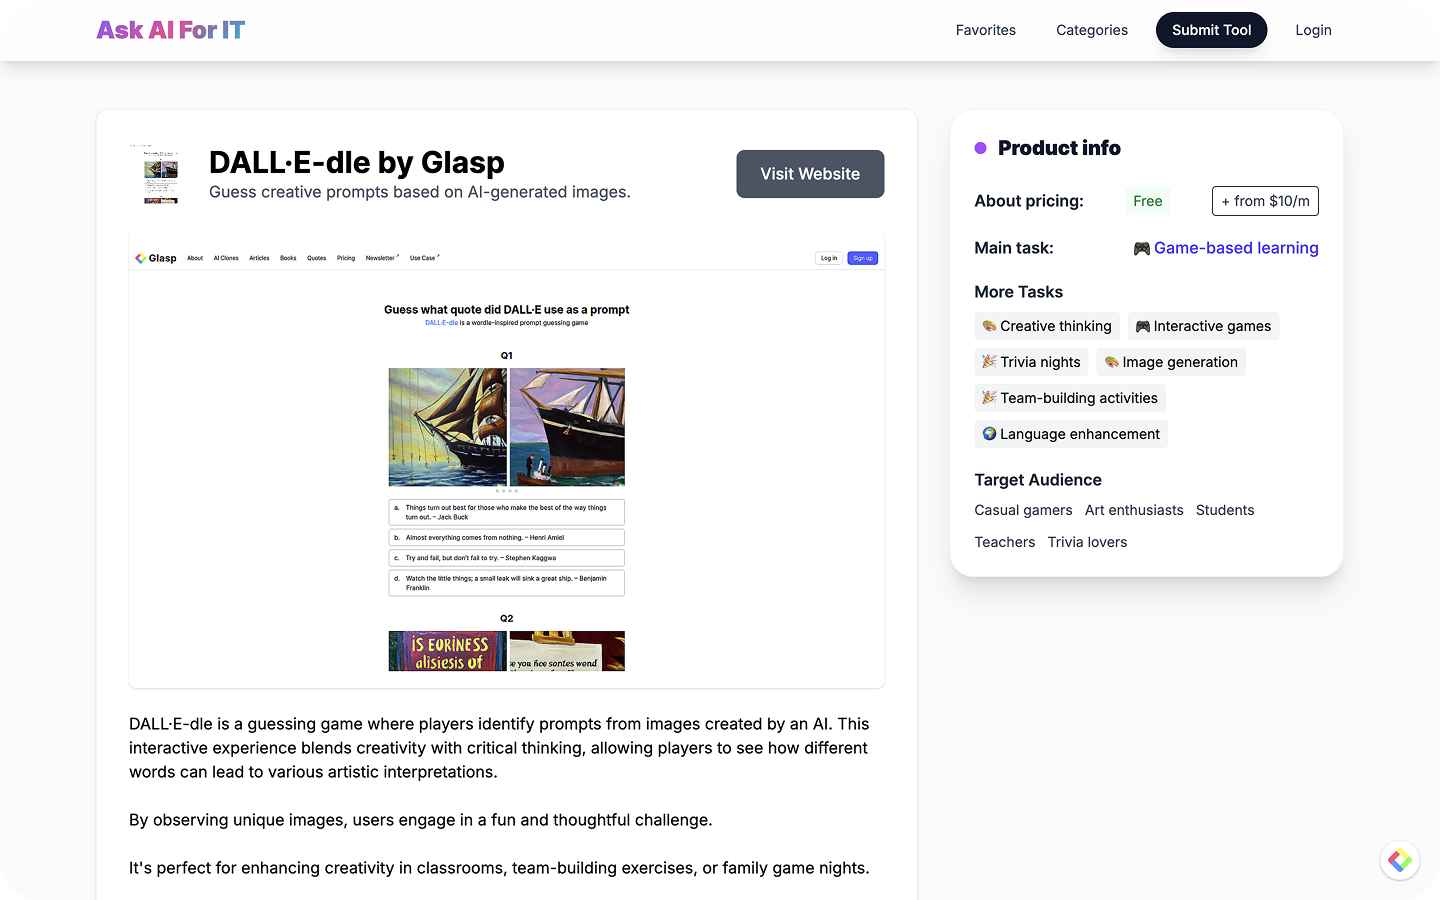Click the Submit Tool button
Viewport: 1440px width, 900px height.
pos(1211,30)
